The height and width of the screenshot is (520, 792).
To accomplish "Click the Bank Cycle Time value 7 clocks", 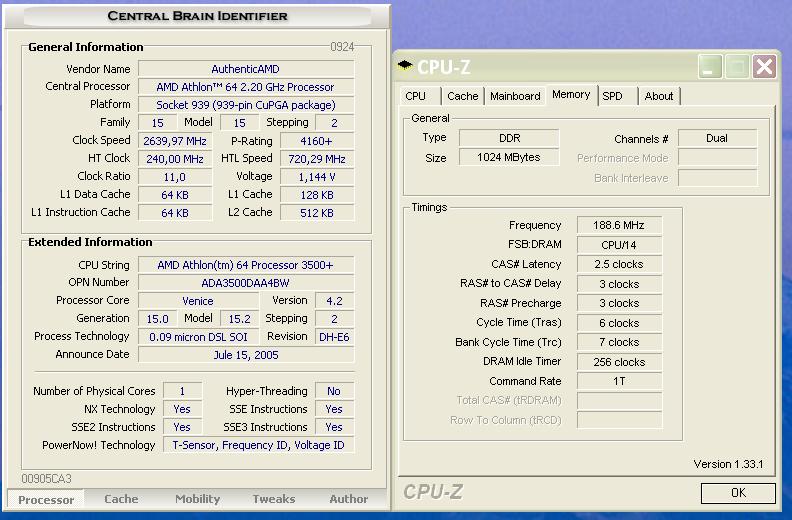I will coord(619,342).
